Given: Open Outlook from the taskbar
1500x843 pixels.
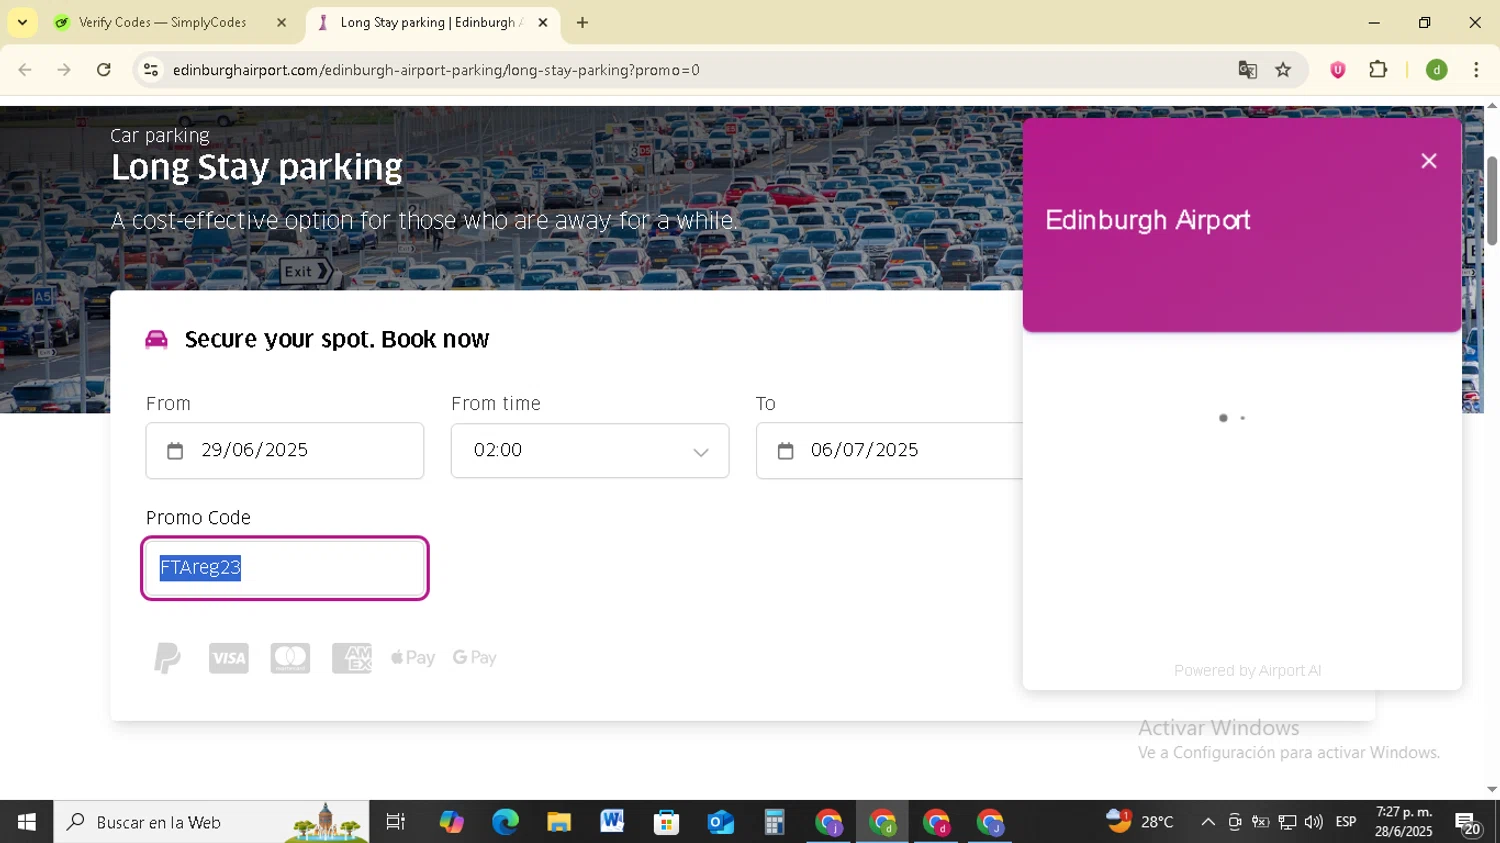Looking at the screenshot, I should 720,822.
